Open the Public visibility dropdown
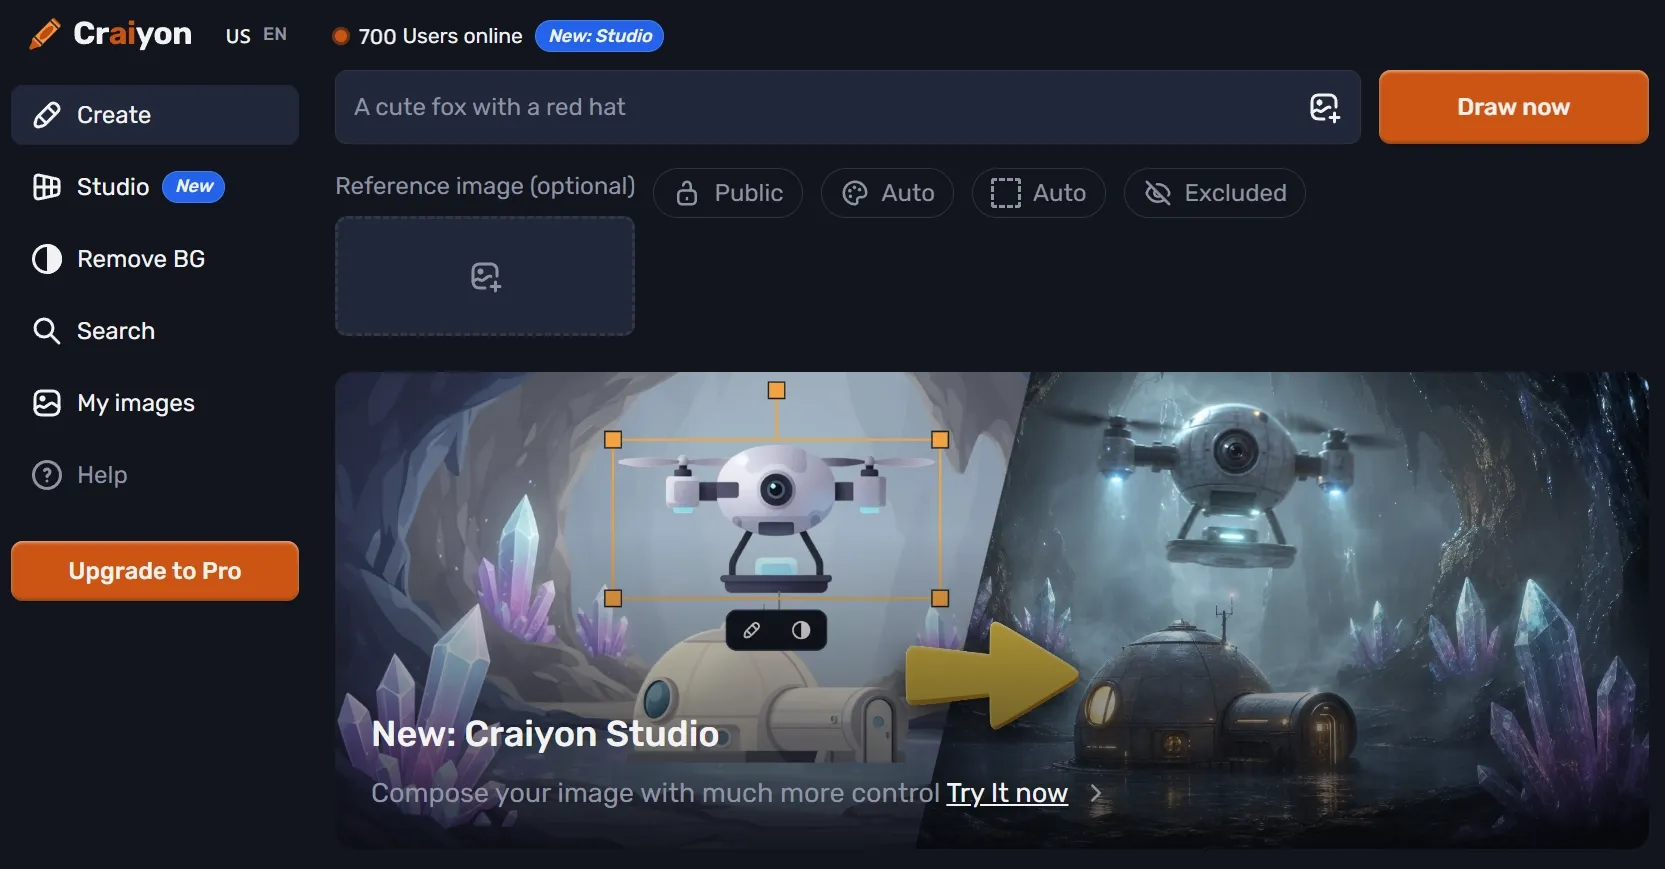The image size is (1665, 869). (728, 193)
